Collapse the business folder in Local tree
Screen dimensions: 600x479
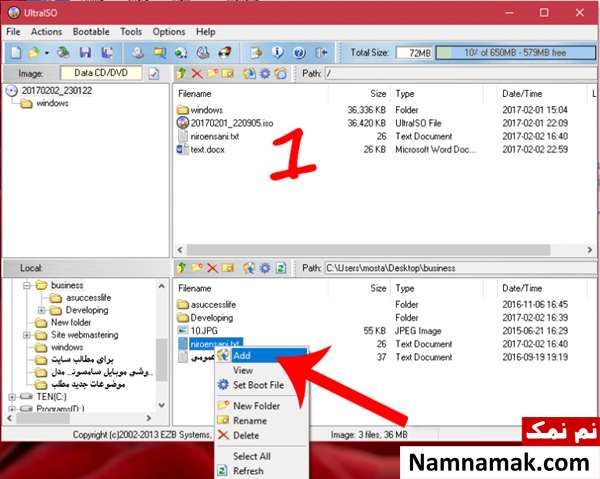coord(26,285)
